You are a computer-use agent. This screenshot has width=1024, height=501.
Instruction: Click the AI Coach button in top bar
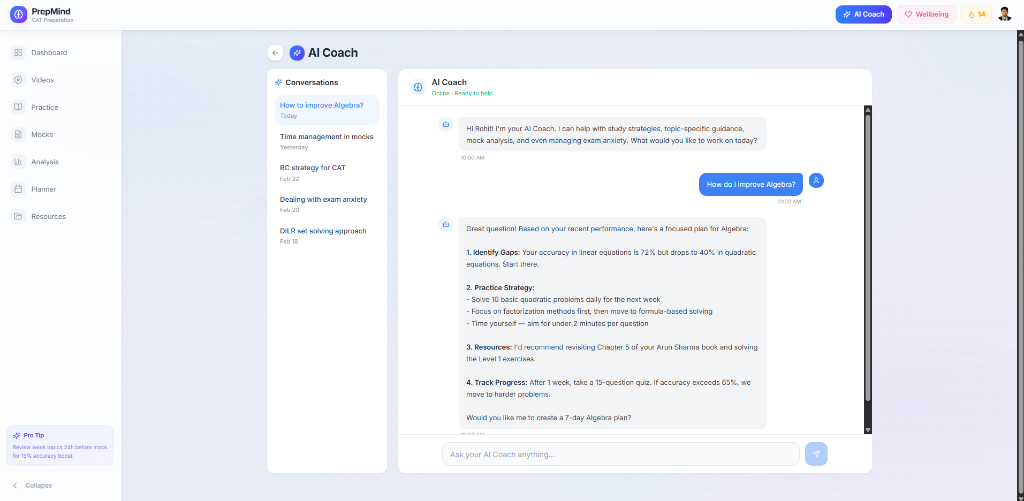[863, 14]
